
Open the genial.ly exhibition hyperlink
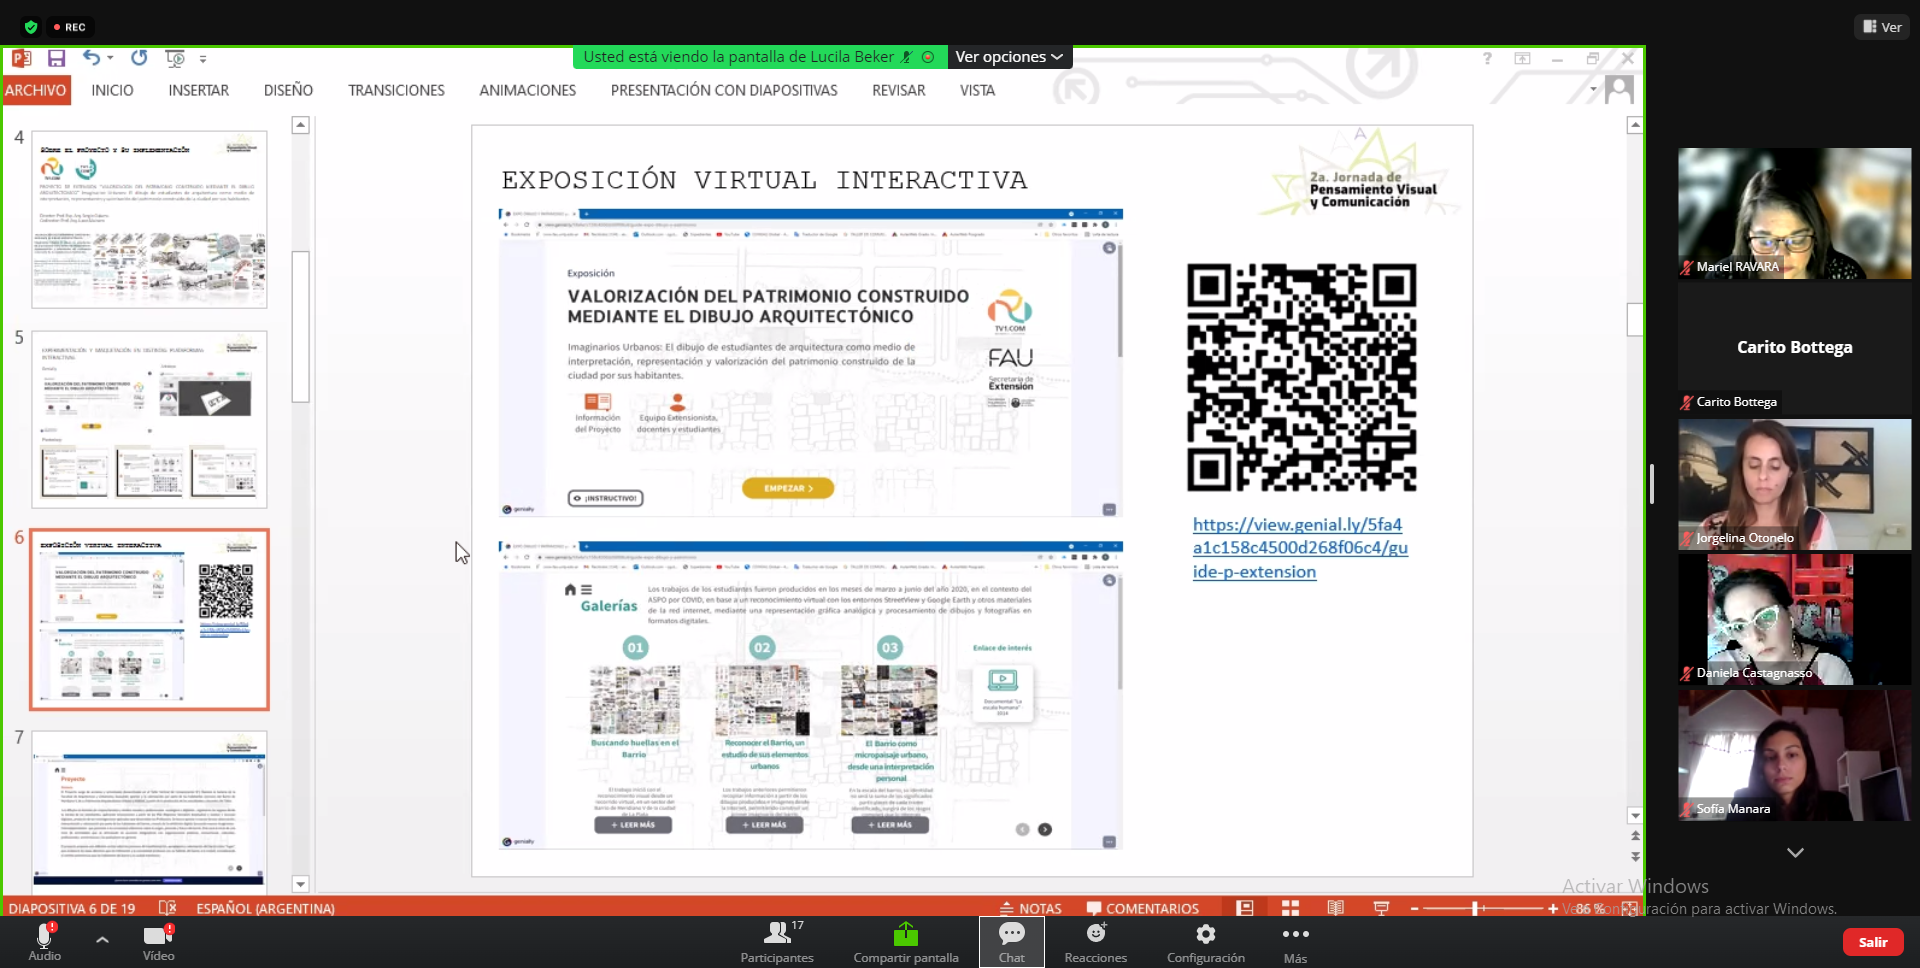coord(1300,548)
